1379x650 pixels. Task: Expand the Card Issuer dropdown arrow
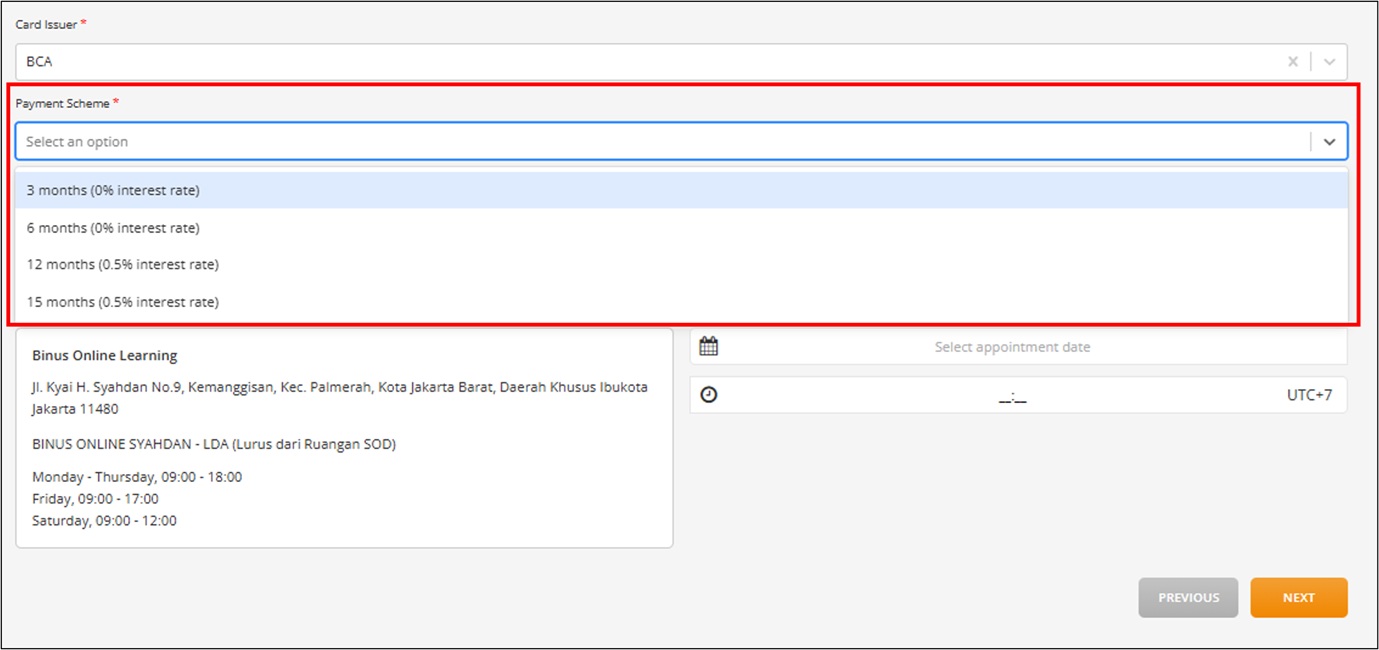[x=1329, y=62]
